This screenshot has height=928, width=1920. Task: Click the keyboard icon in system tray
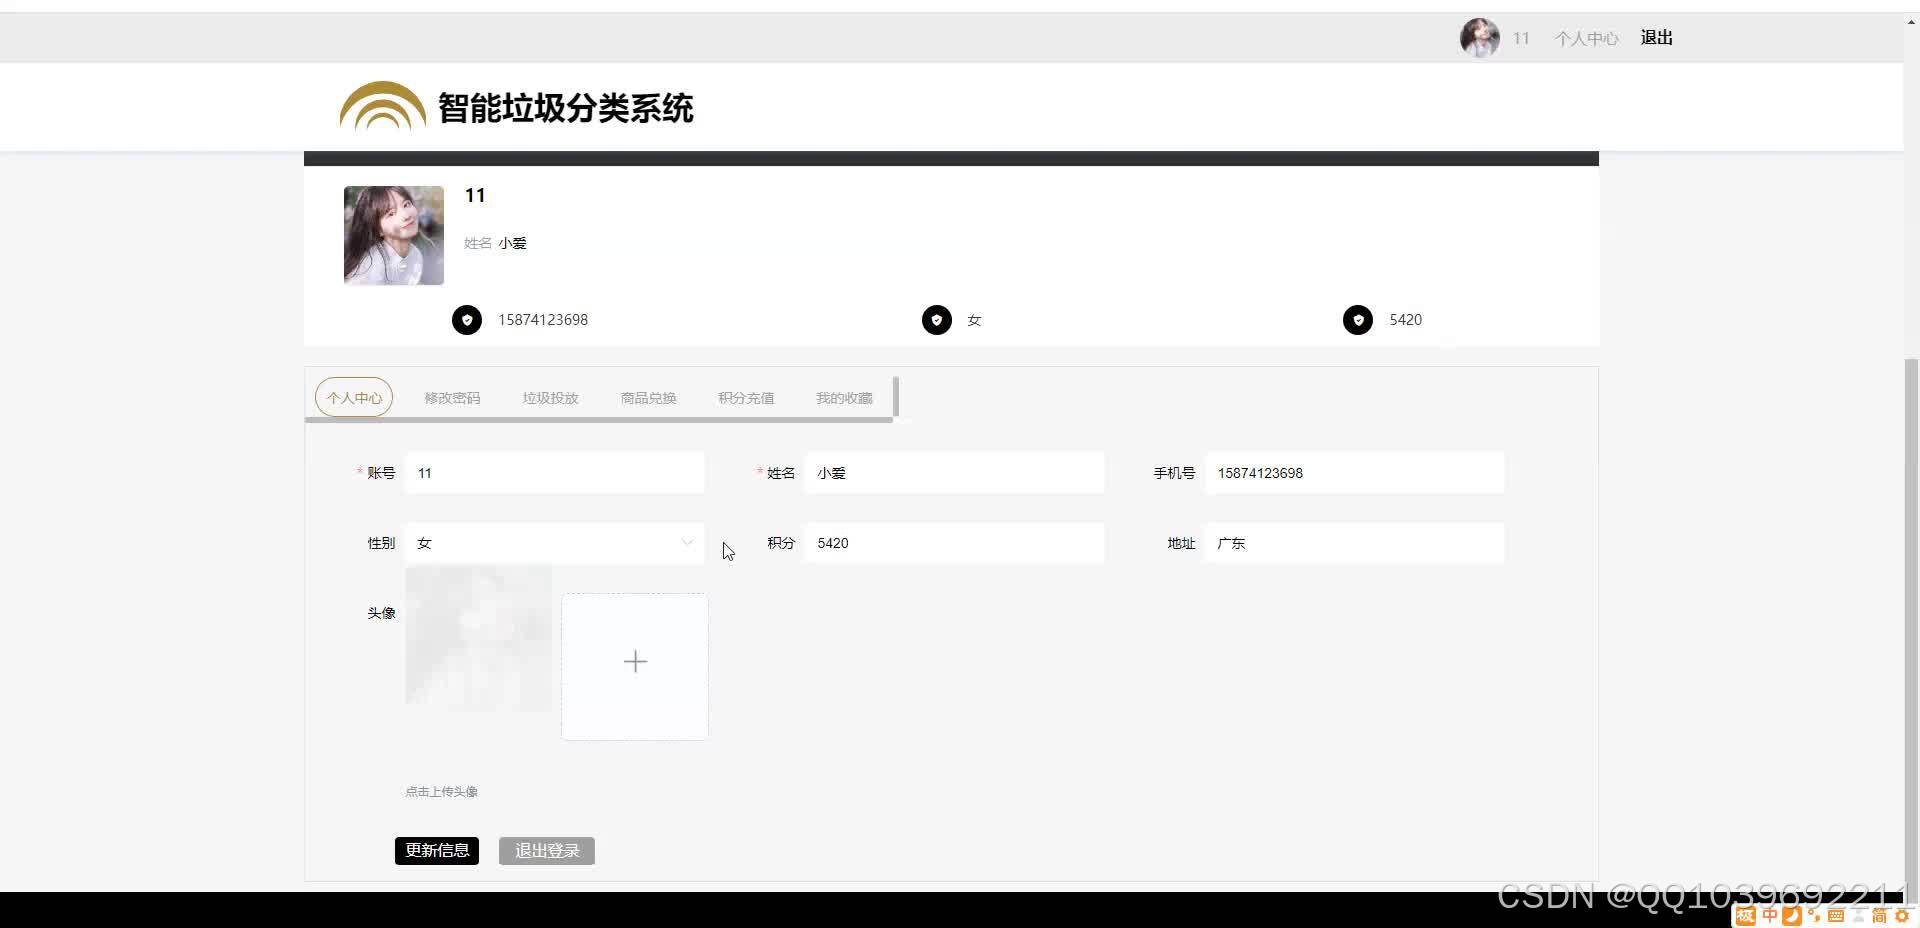click(x=1837, y=915)
